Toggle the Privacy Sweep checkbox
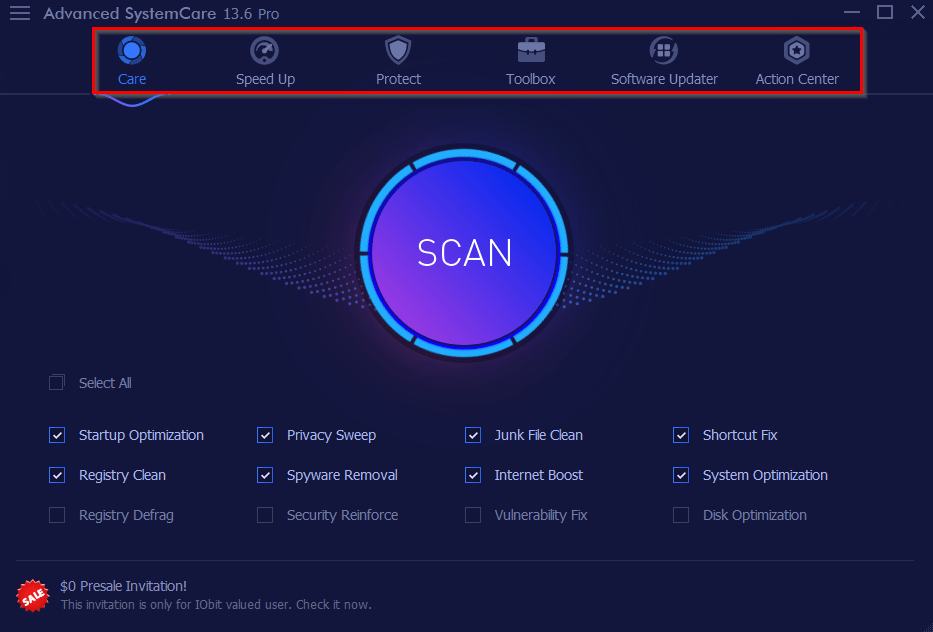This screenshot has width=933, height=632. pyautogui.click(x=265, y=435)
